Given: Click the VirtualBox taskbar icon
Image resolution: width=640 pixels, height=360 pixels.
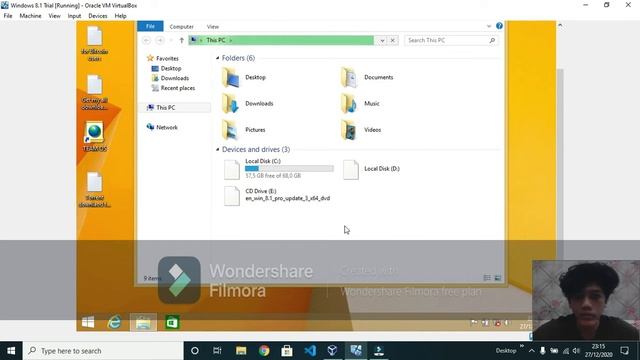Looking at the screenshot, I should [x=333, y=351].
